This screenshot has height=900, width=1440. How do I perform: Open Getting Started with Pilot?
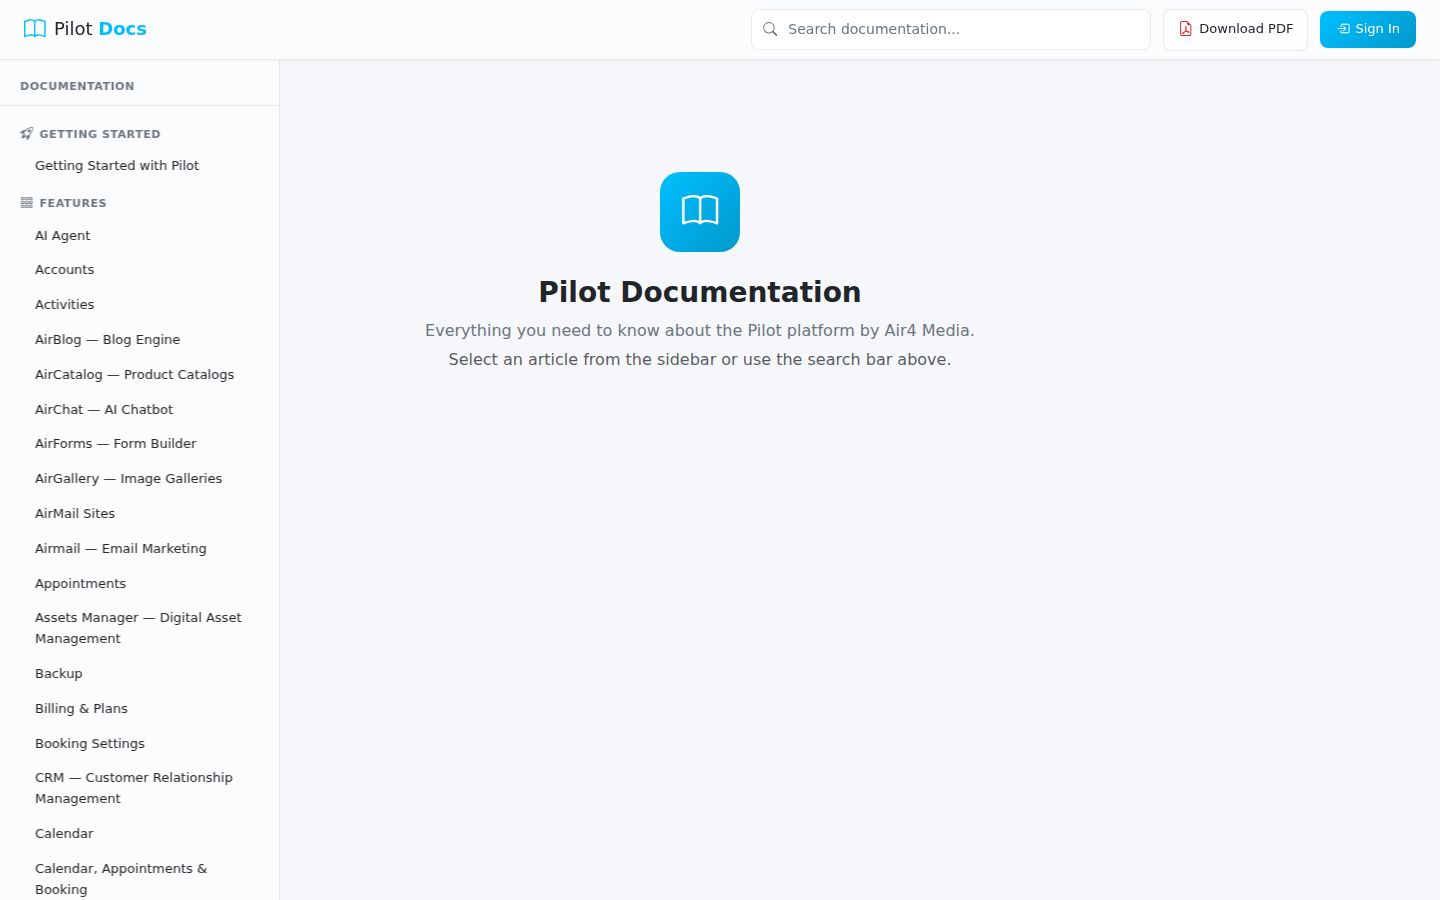[117, 165]
